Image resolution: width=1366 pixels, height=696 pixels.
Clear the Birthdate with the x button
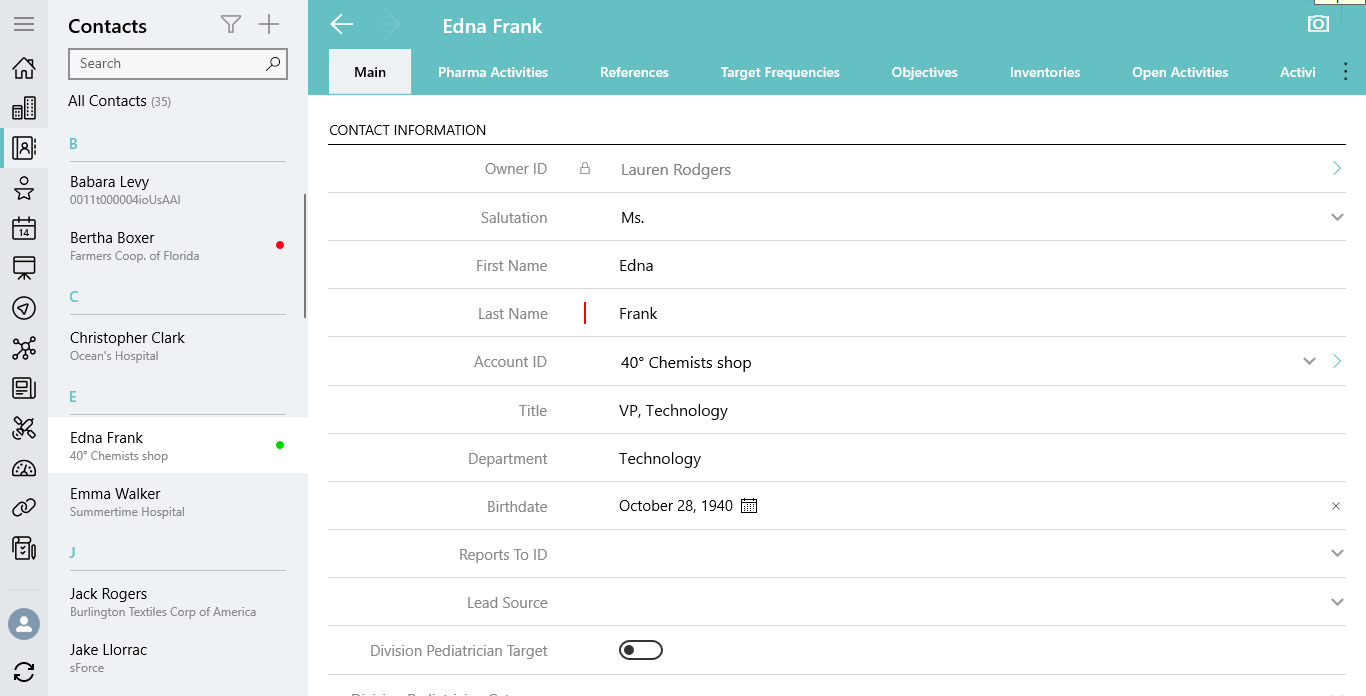click(x=1336, y=506)
